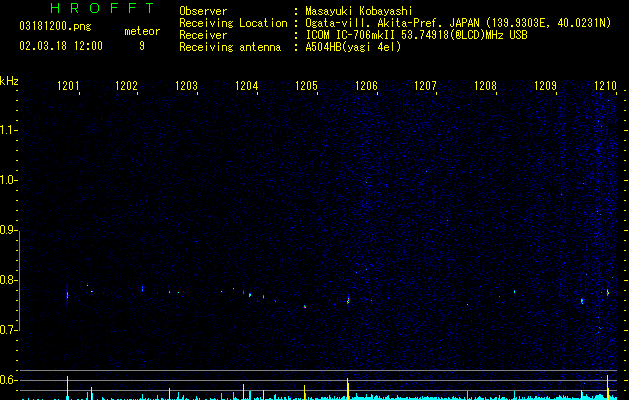This screenshot has width=629, height=400.
Task: Click the 1201 time axis marker
Action: 68,86
